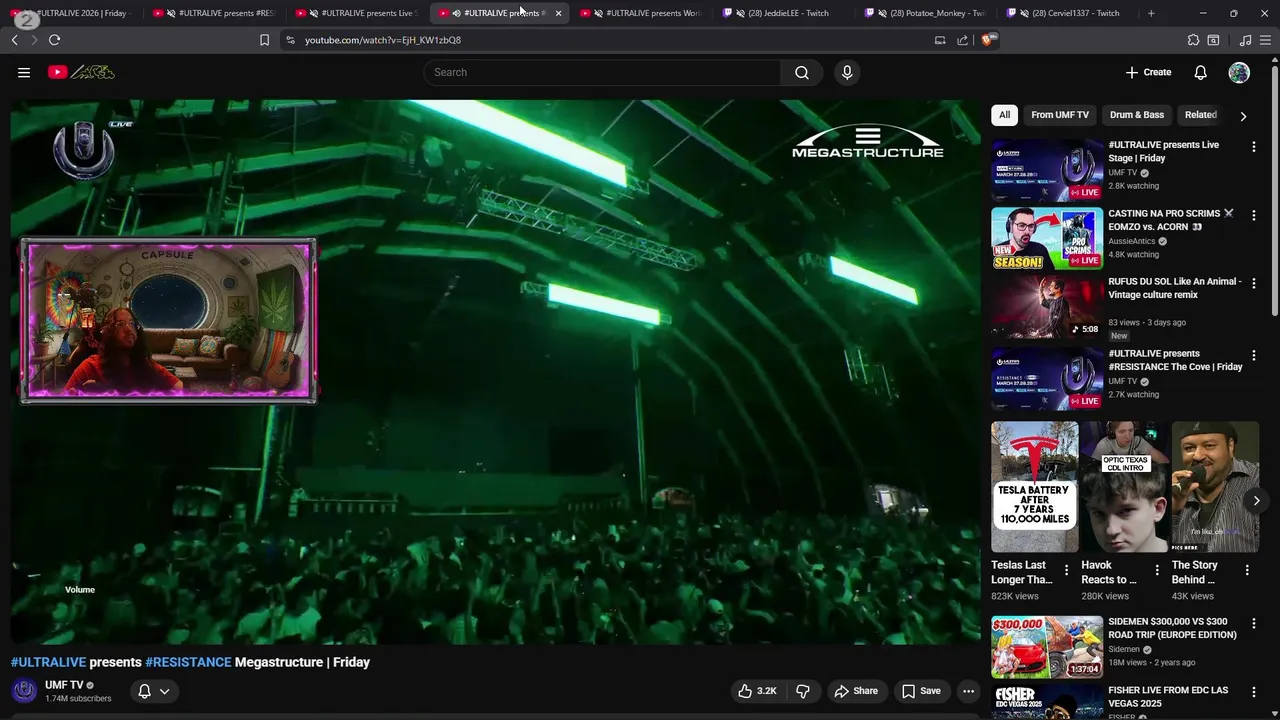Toggle the subscription notification bell for UMF TV
This screenshot has height=720, width=1280.
pos(144,691)
